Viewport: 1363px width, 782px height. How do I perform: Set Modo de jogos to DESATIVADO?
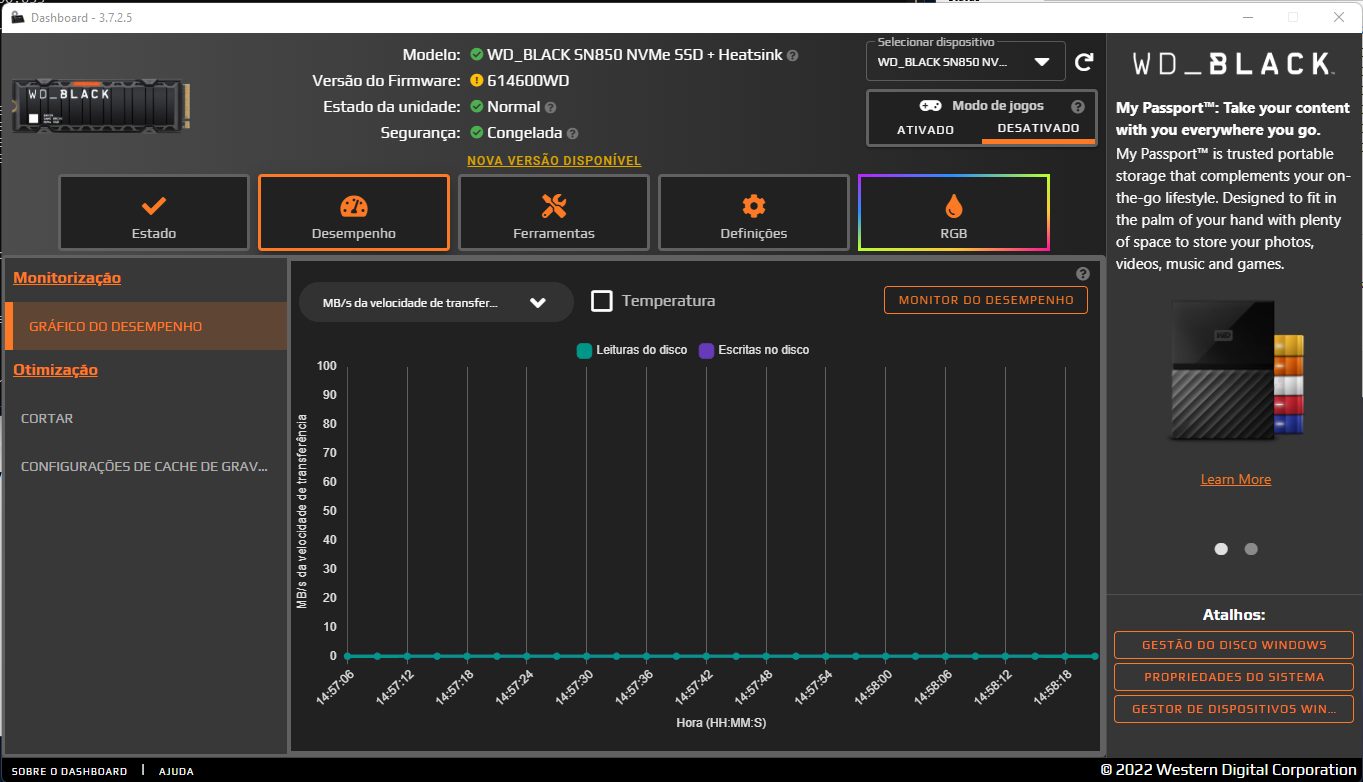pyautogui.click(x=1038, y=129)
